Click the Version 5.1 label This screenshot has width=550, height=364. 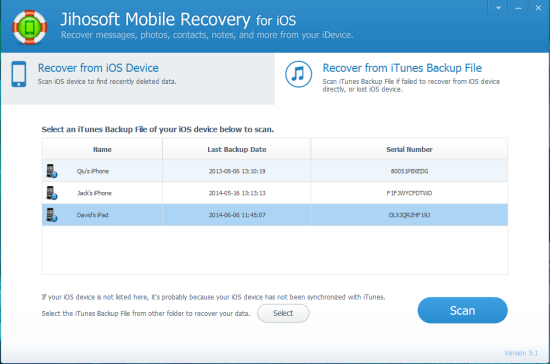pyautogui.click(x=521, y=353)
